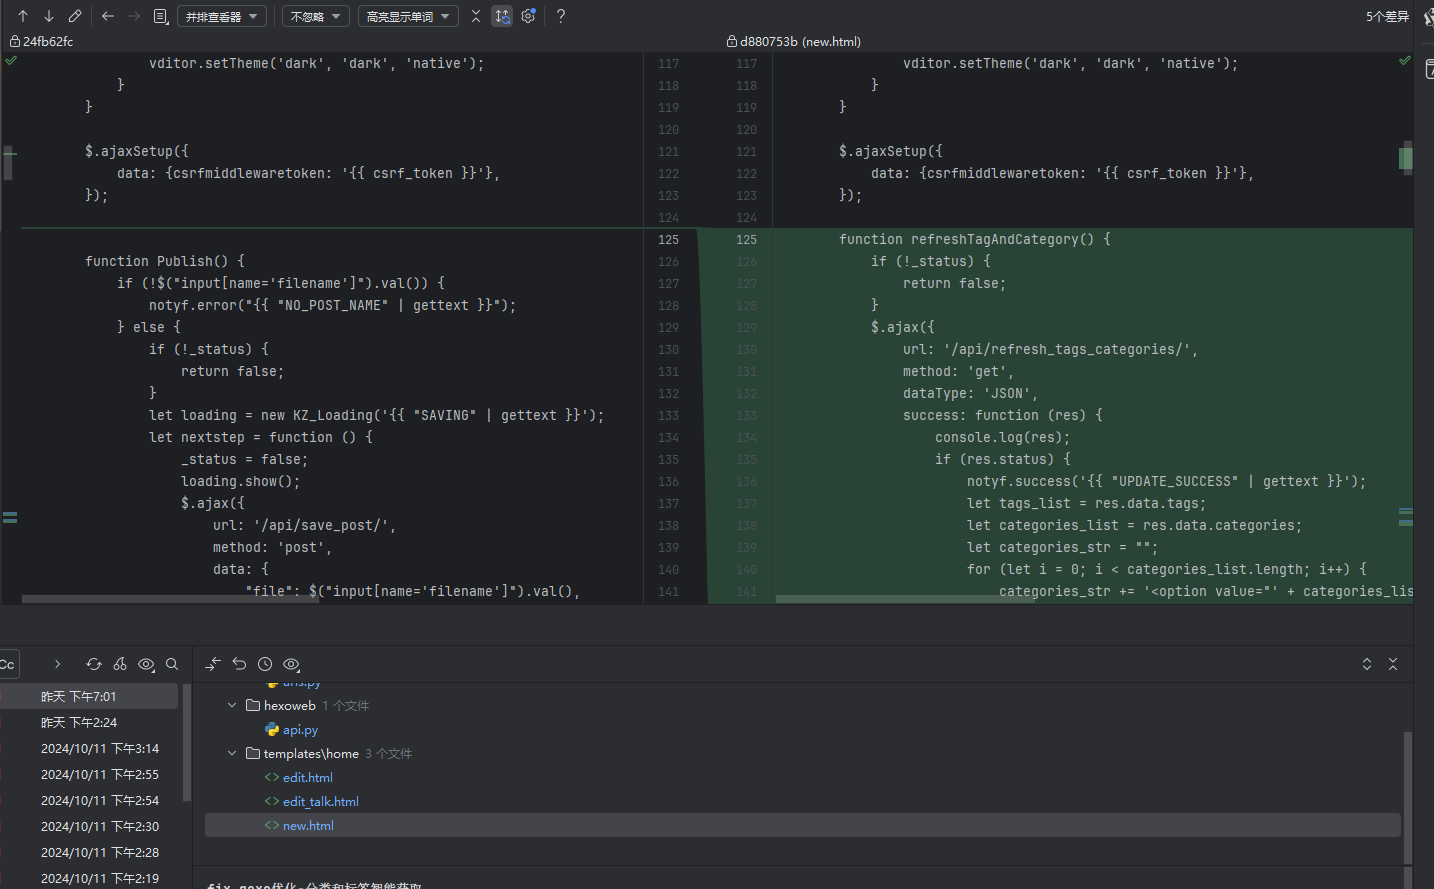Toggle collapse unchanged fragments button
The image size is (1434, 889).
click(476, 16)
